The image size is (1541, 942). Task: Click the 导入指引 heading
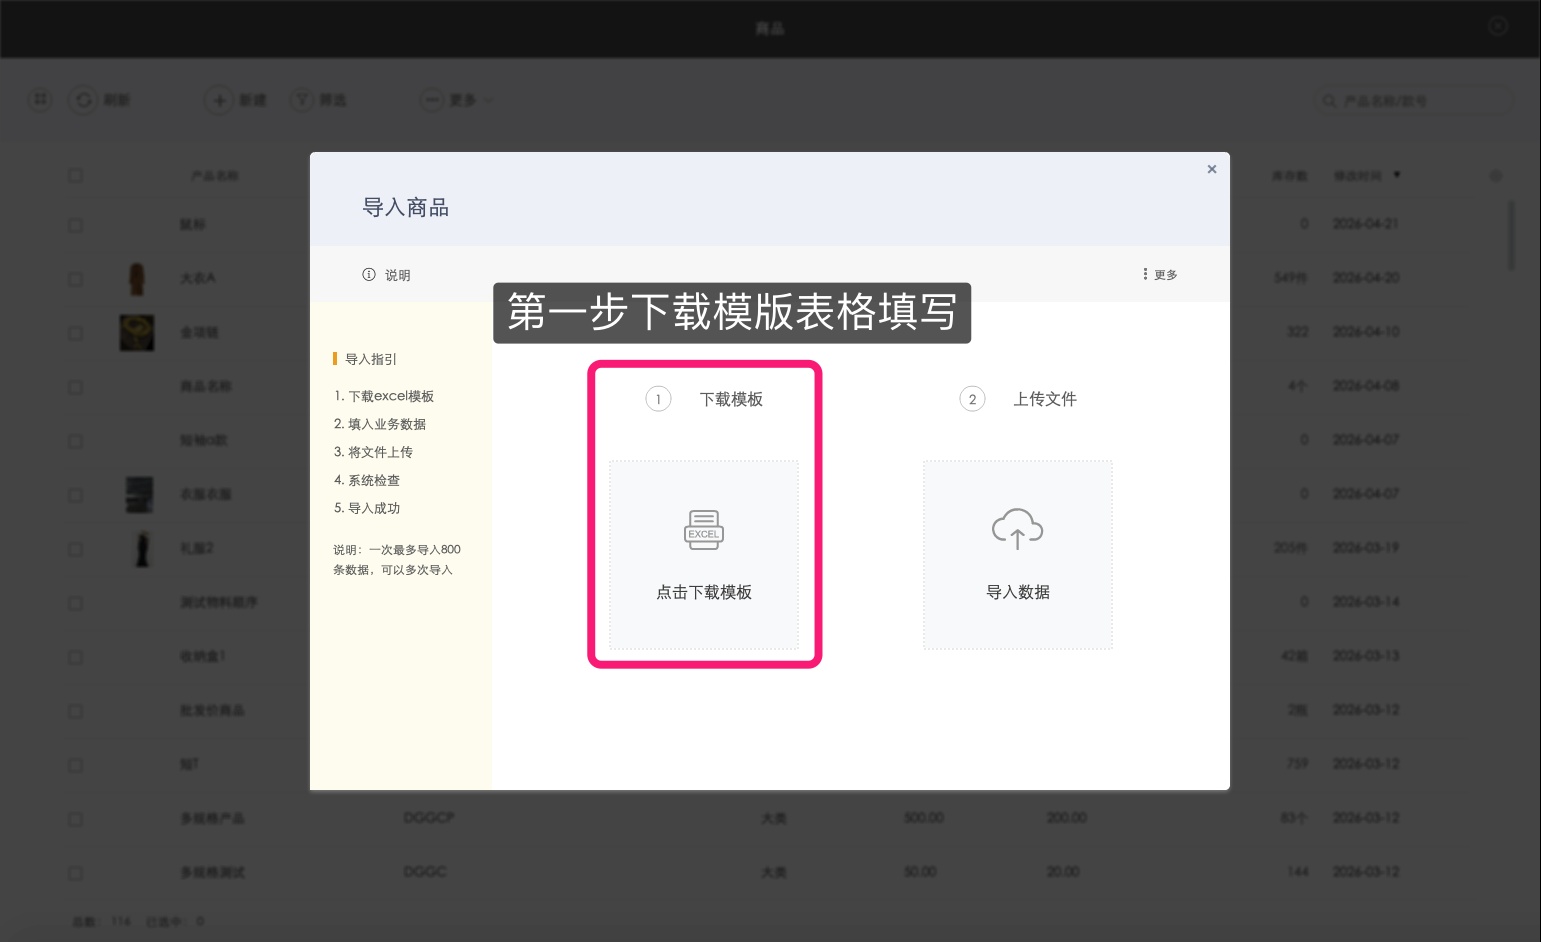point(371,359)
